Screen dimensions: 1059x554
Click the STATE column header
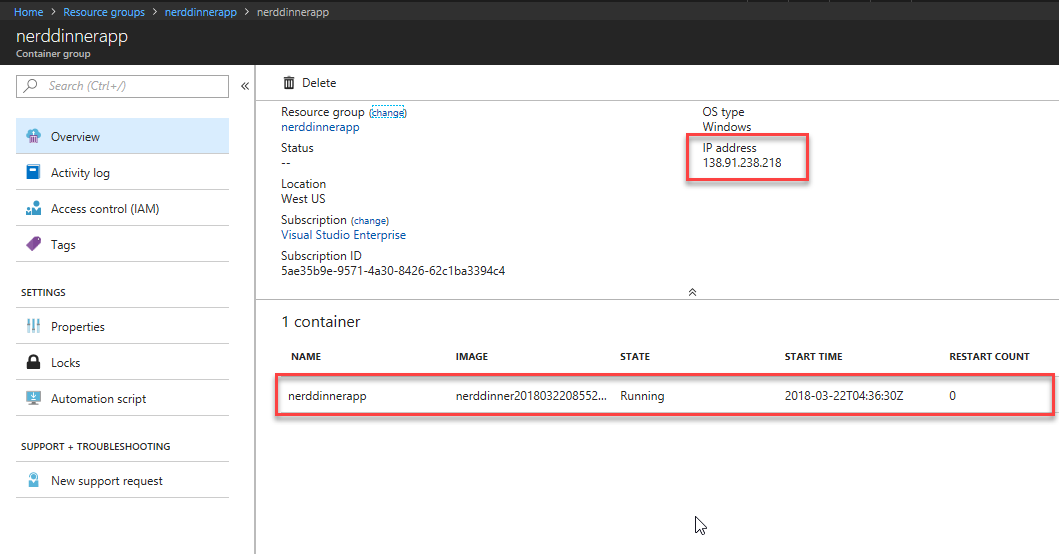pos(635,356)
